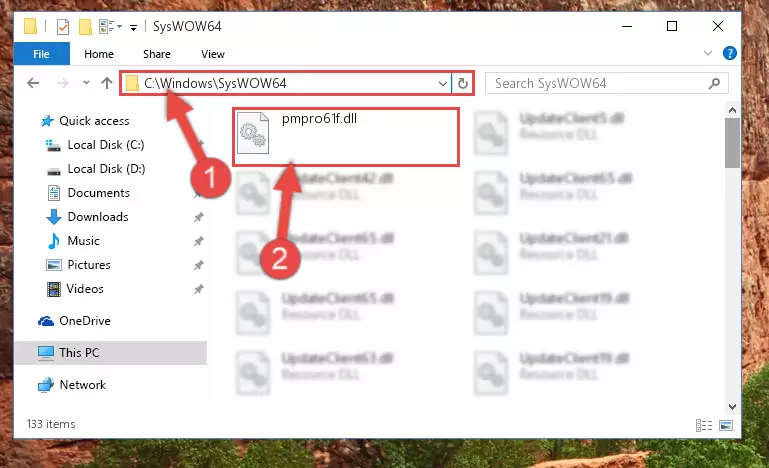Image resolution: width=769 pixels, height=468 pixels.
Task: Click the pin icon beside Videos
Action: 198,289
